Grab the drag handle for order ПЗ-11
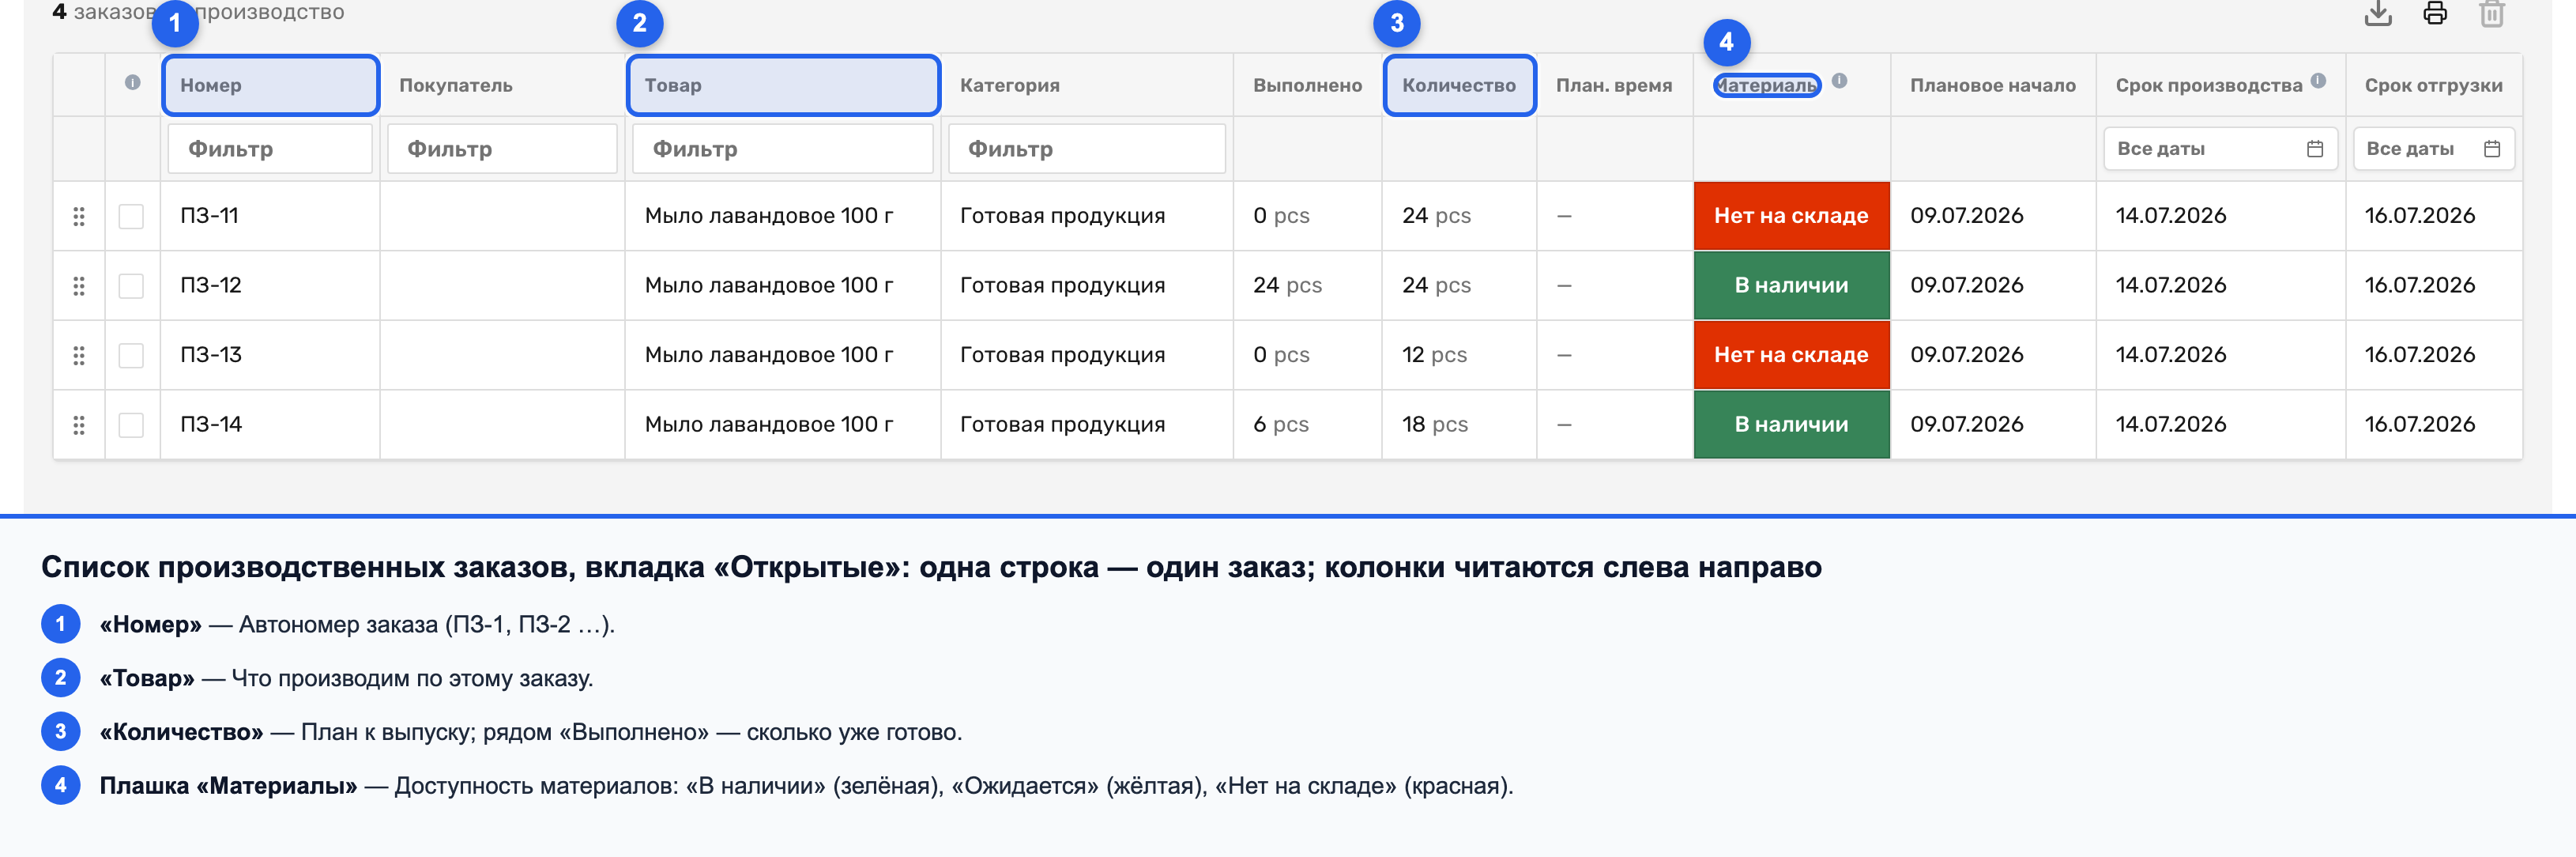Image resolution: width=2576 pixels, height=857 pixels. (x=79, y=216)
